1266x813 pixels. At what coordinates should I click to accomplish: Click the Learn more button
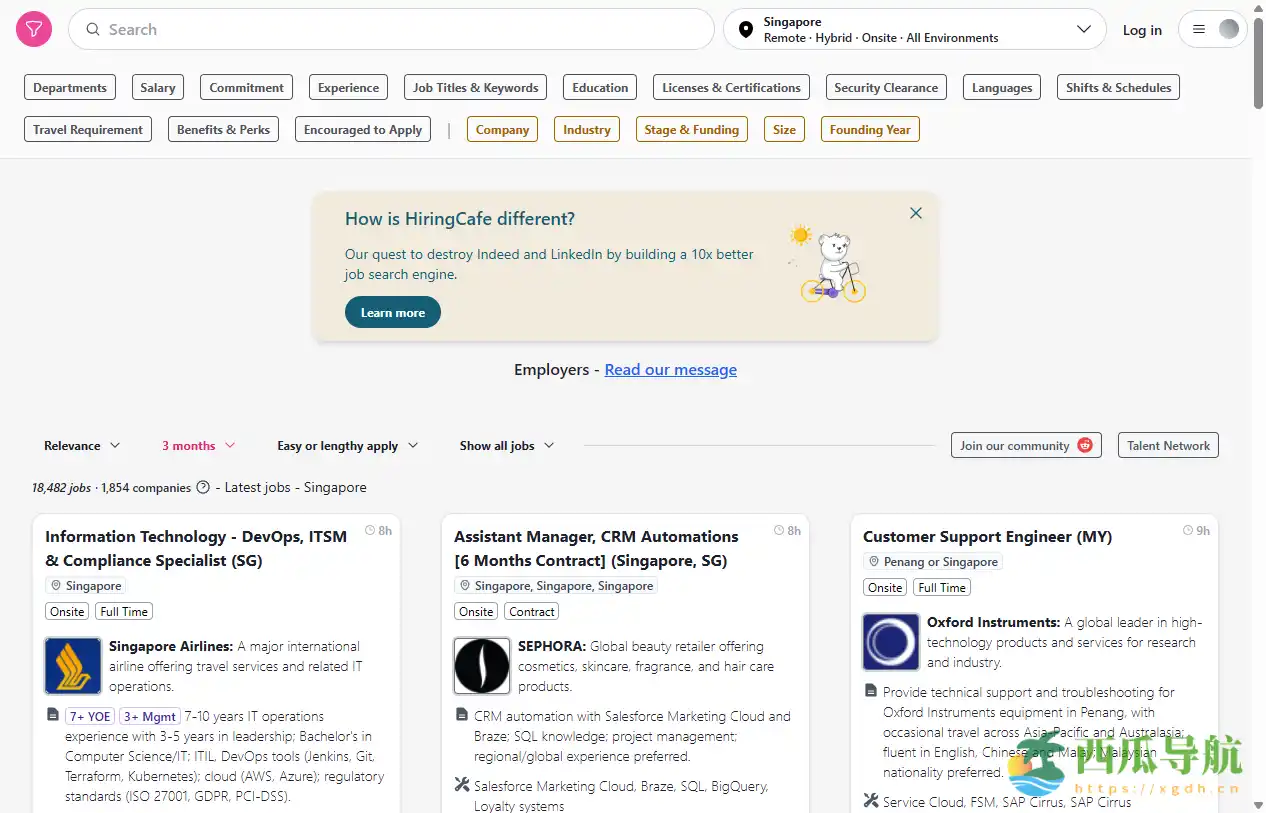point(393,313)
